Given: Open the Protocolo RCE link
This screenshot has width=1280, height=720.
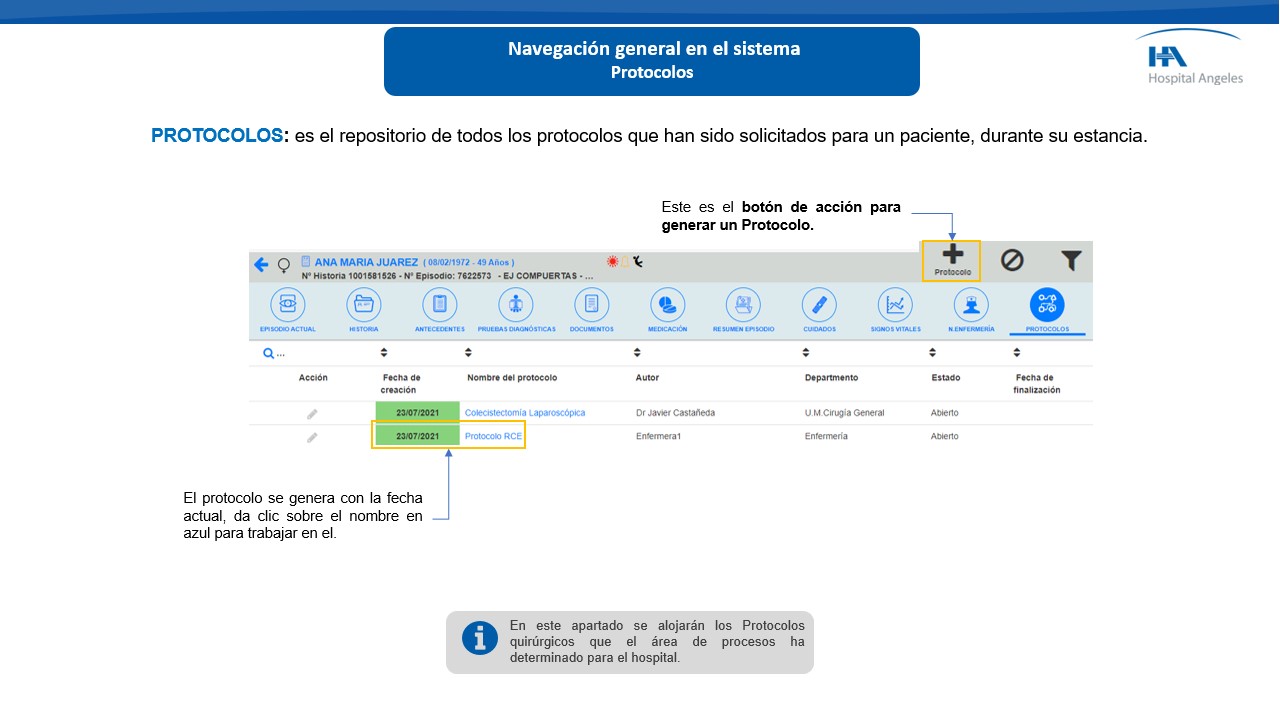Looking at the screenshot, I should click(x=493, y=437).
